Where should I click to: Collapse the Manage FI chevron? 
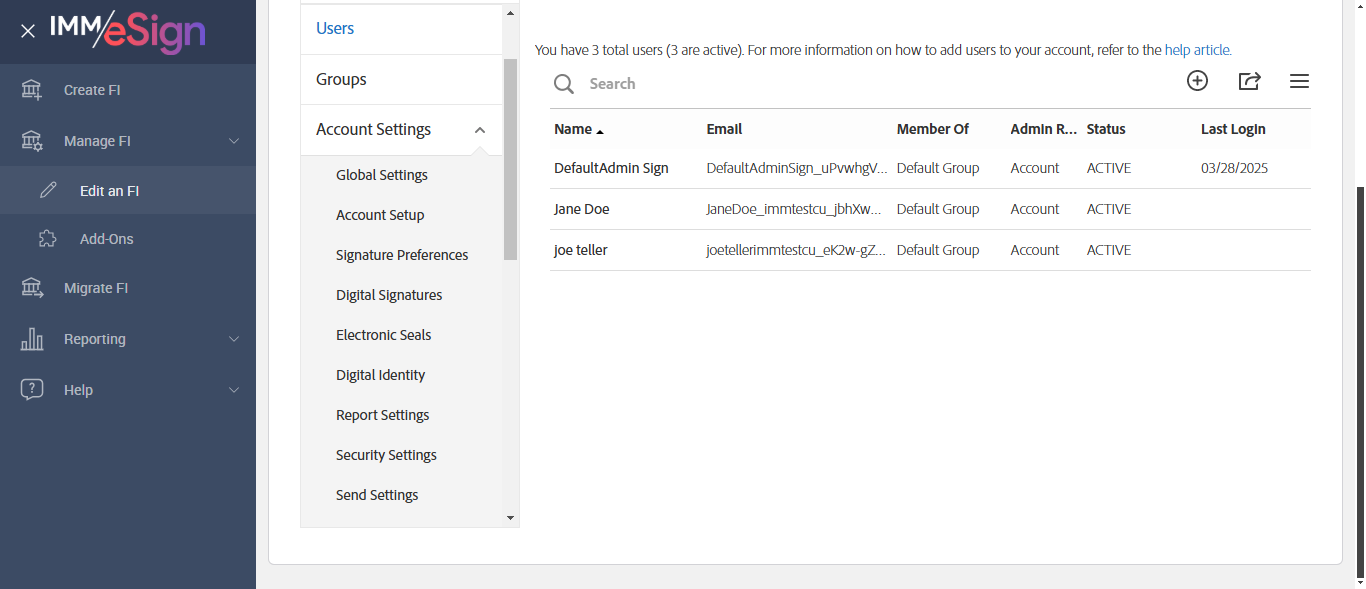(234, 141)
